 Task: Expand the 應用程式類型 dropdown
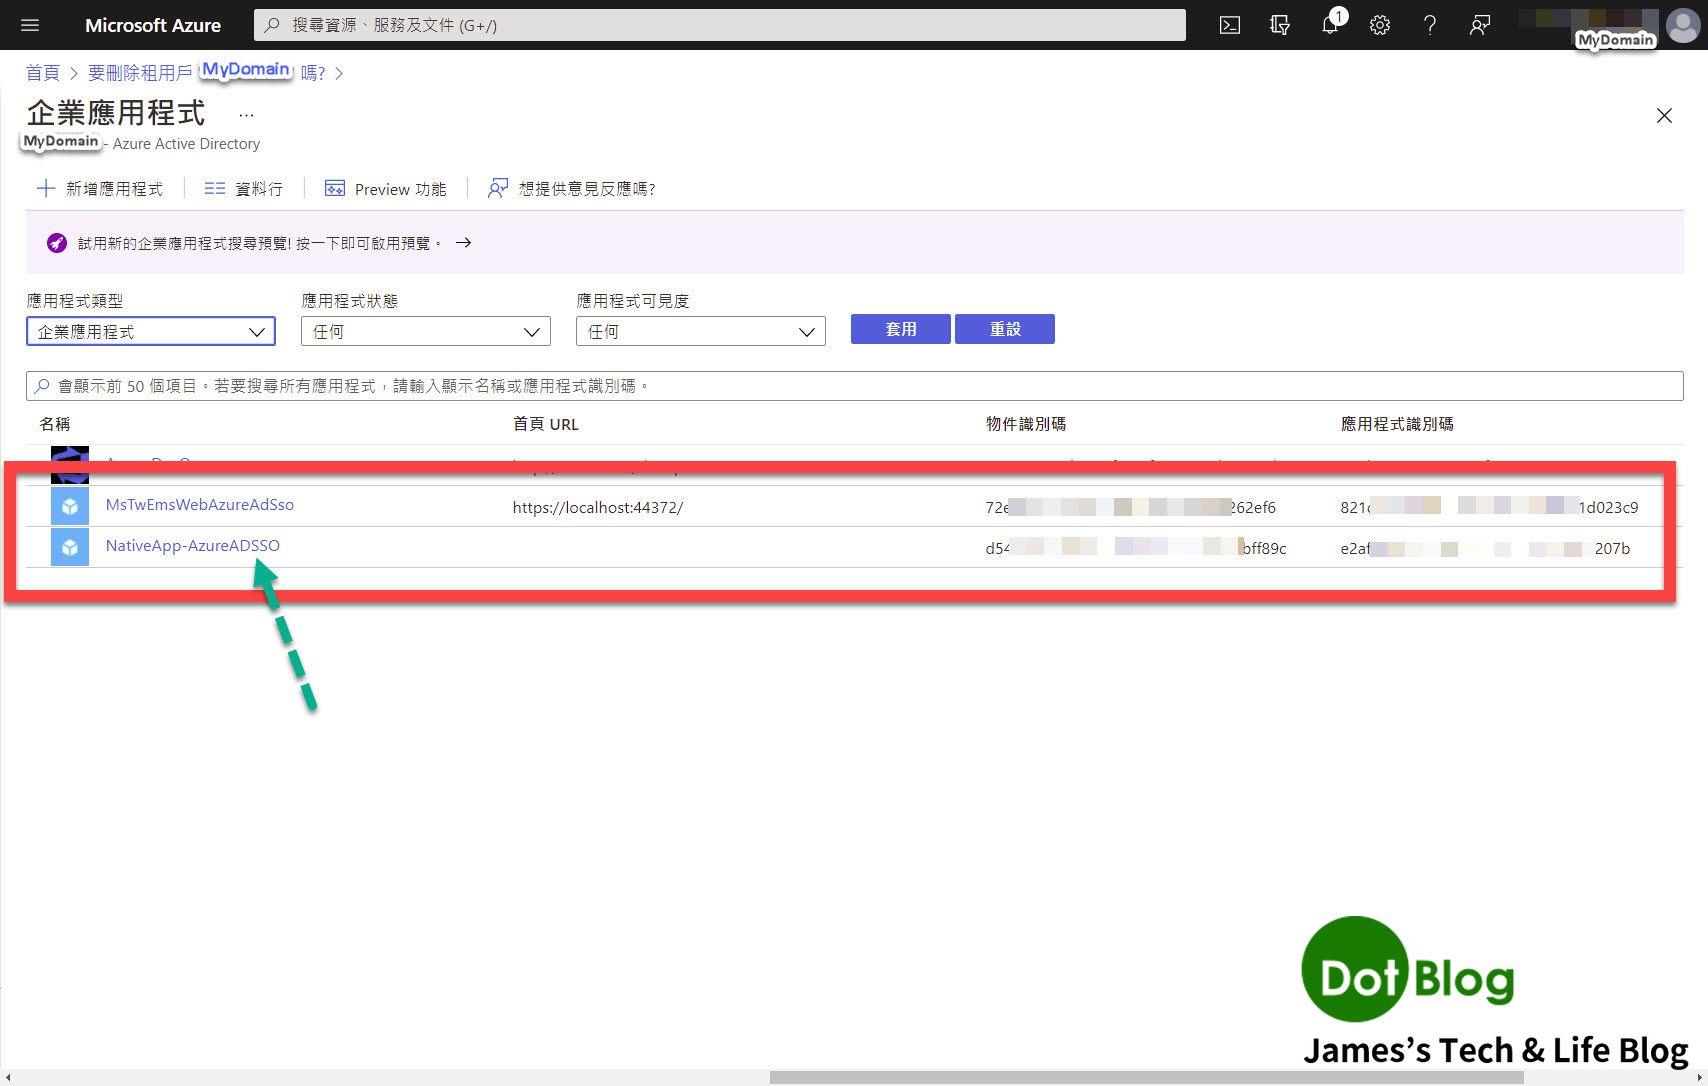151,331
